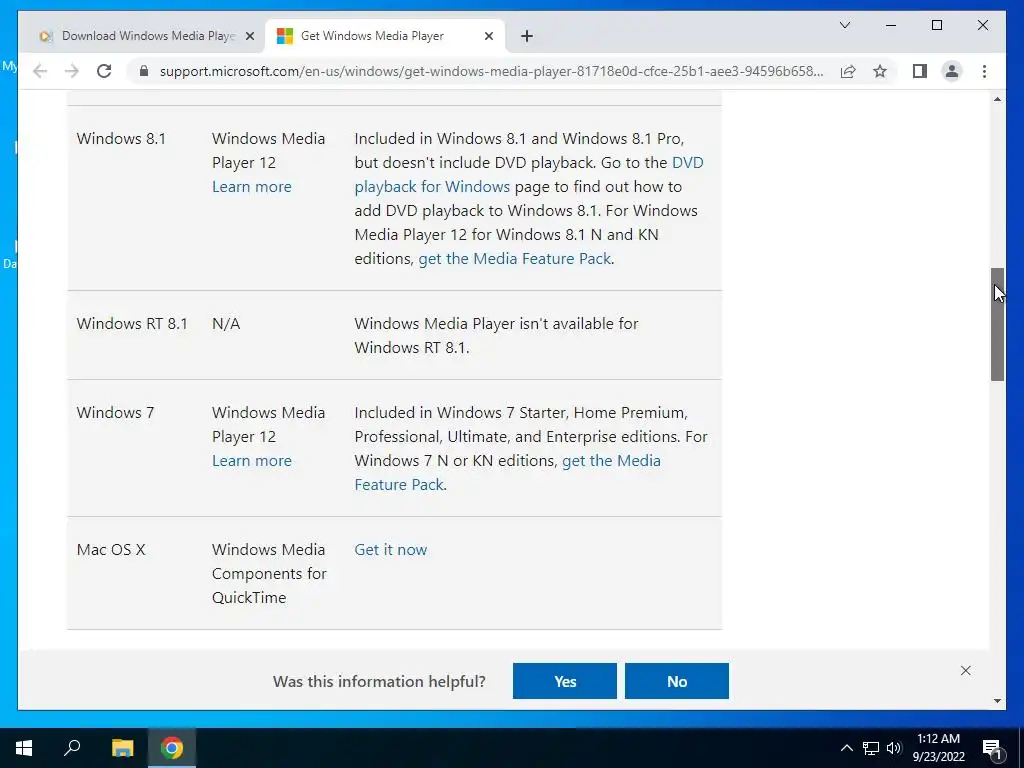The width and height of the screenshot is (1024, 768).
Task: Click the address bar URL
Action: (x=491, y=71)
